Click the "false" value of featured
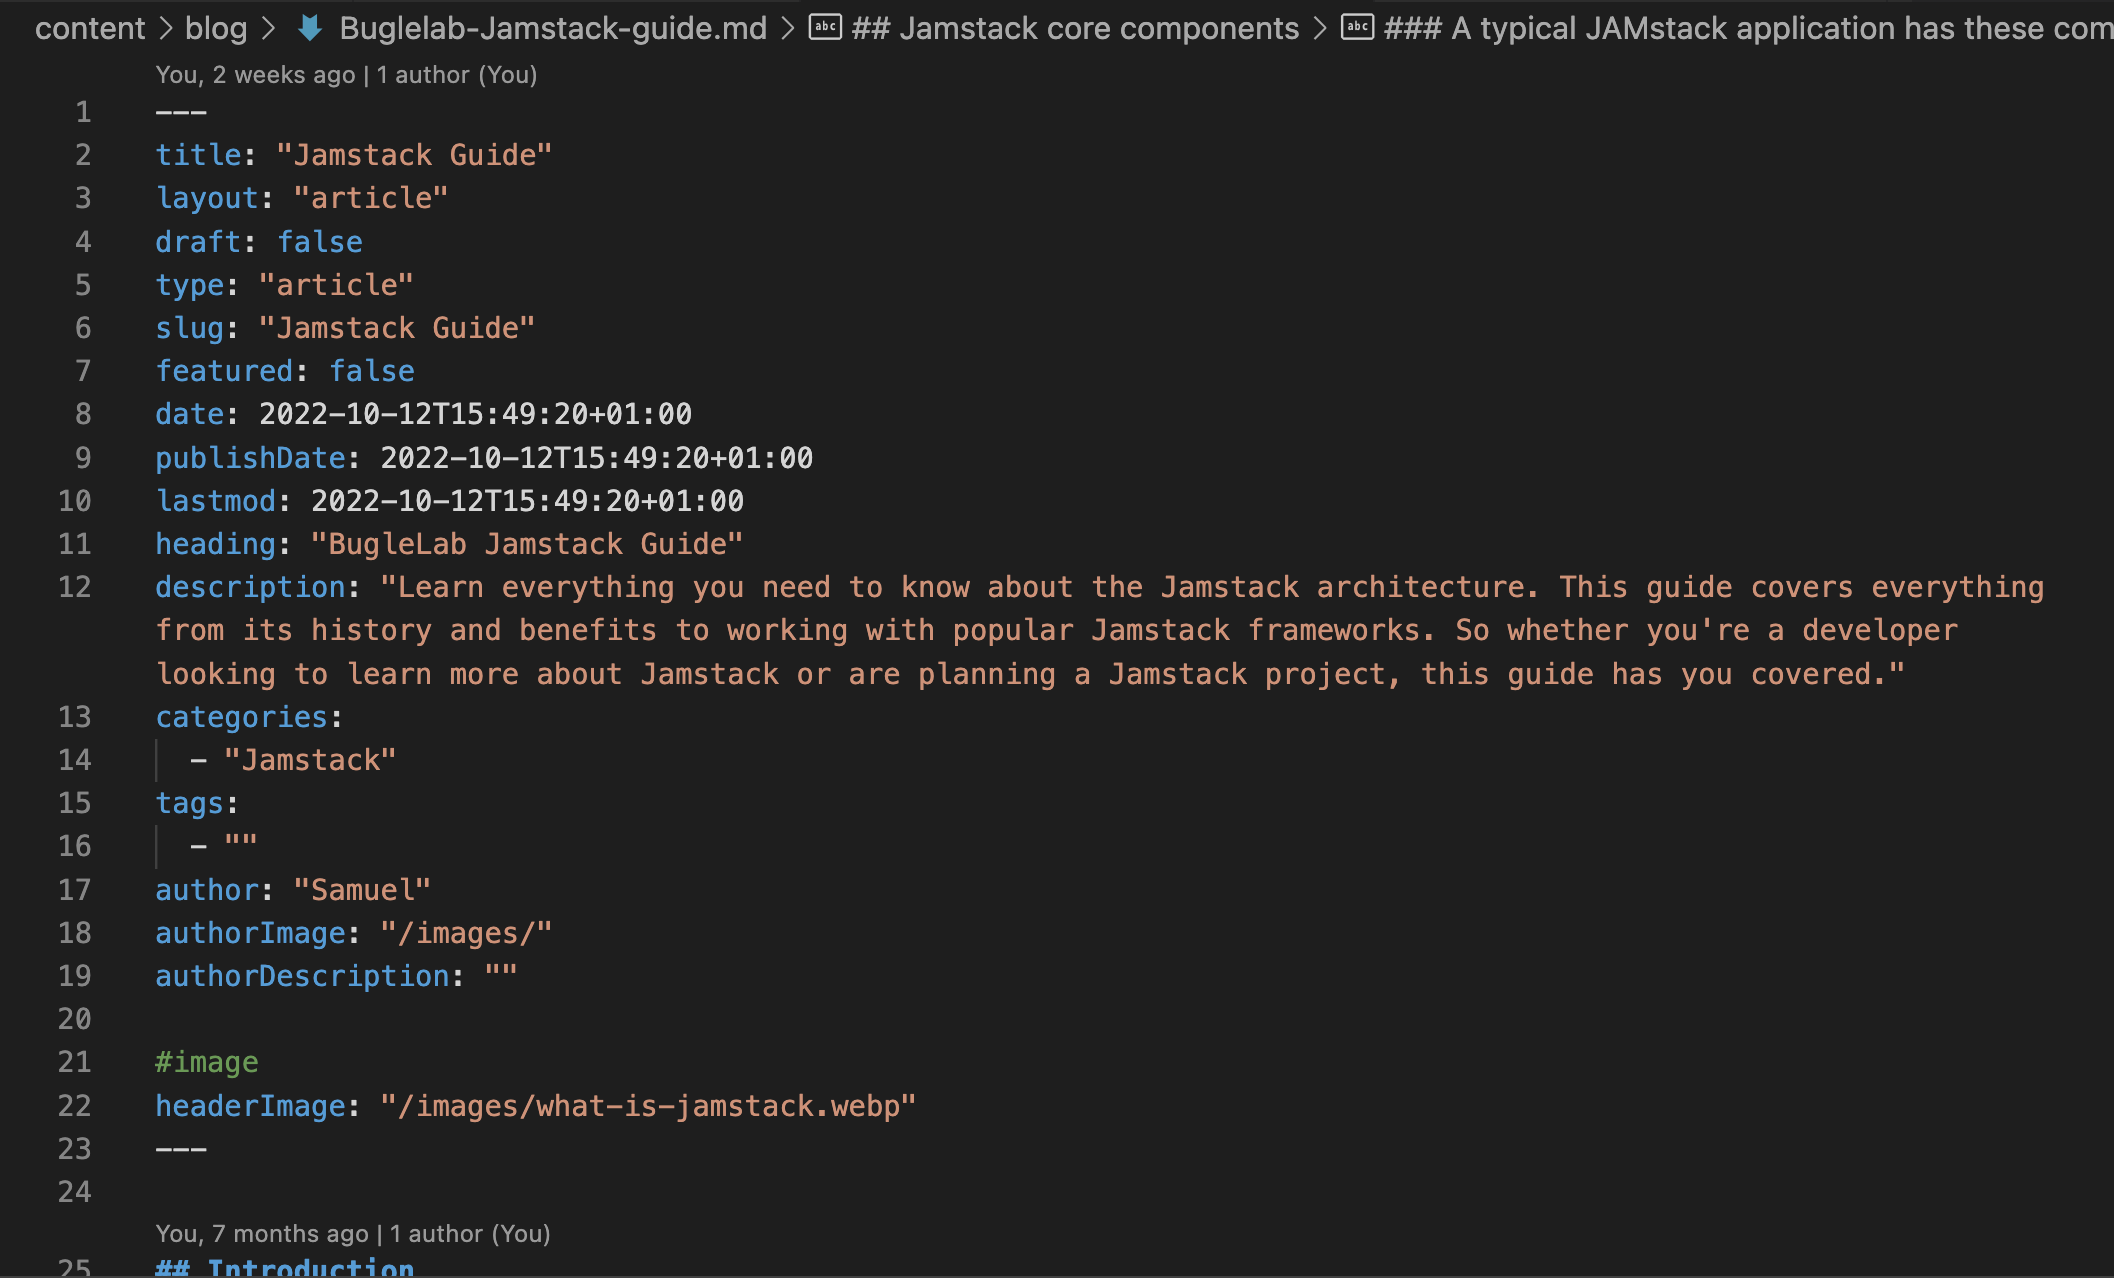The image size is (2114, 1278). [372, 371]
